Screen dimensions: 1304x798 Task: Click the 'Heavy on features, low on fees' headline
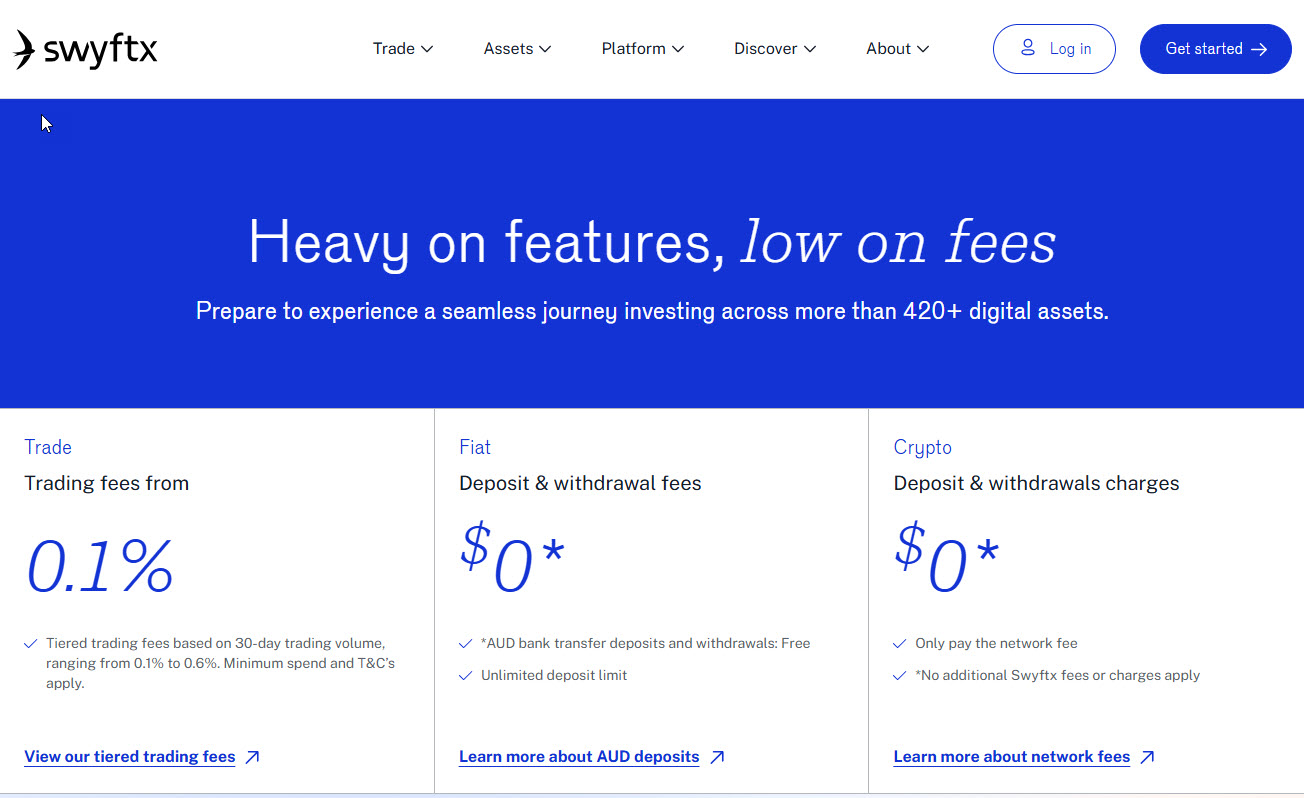pyautogui.click(x=652, y=243)
